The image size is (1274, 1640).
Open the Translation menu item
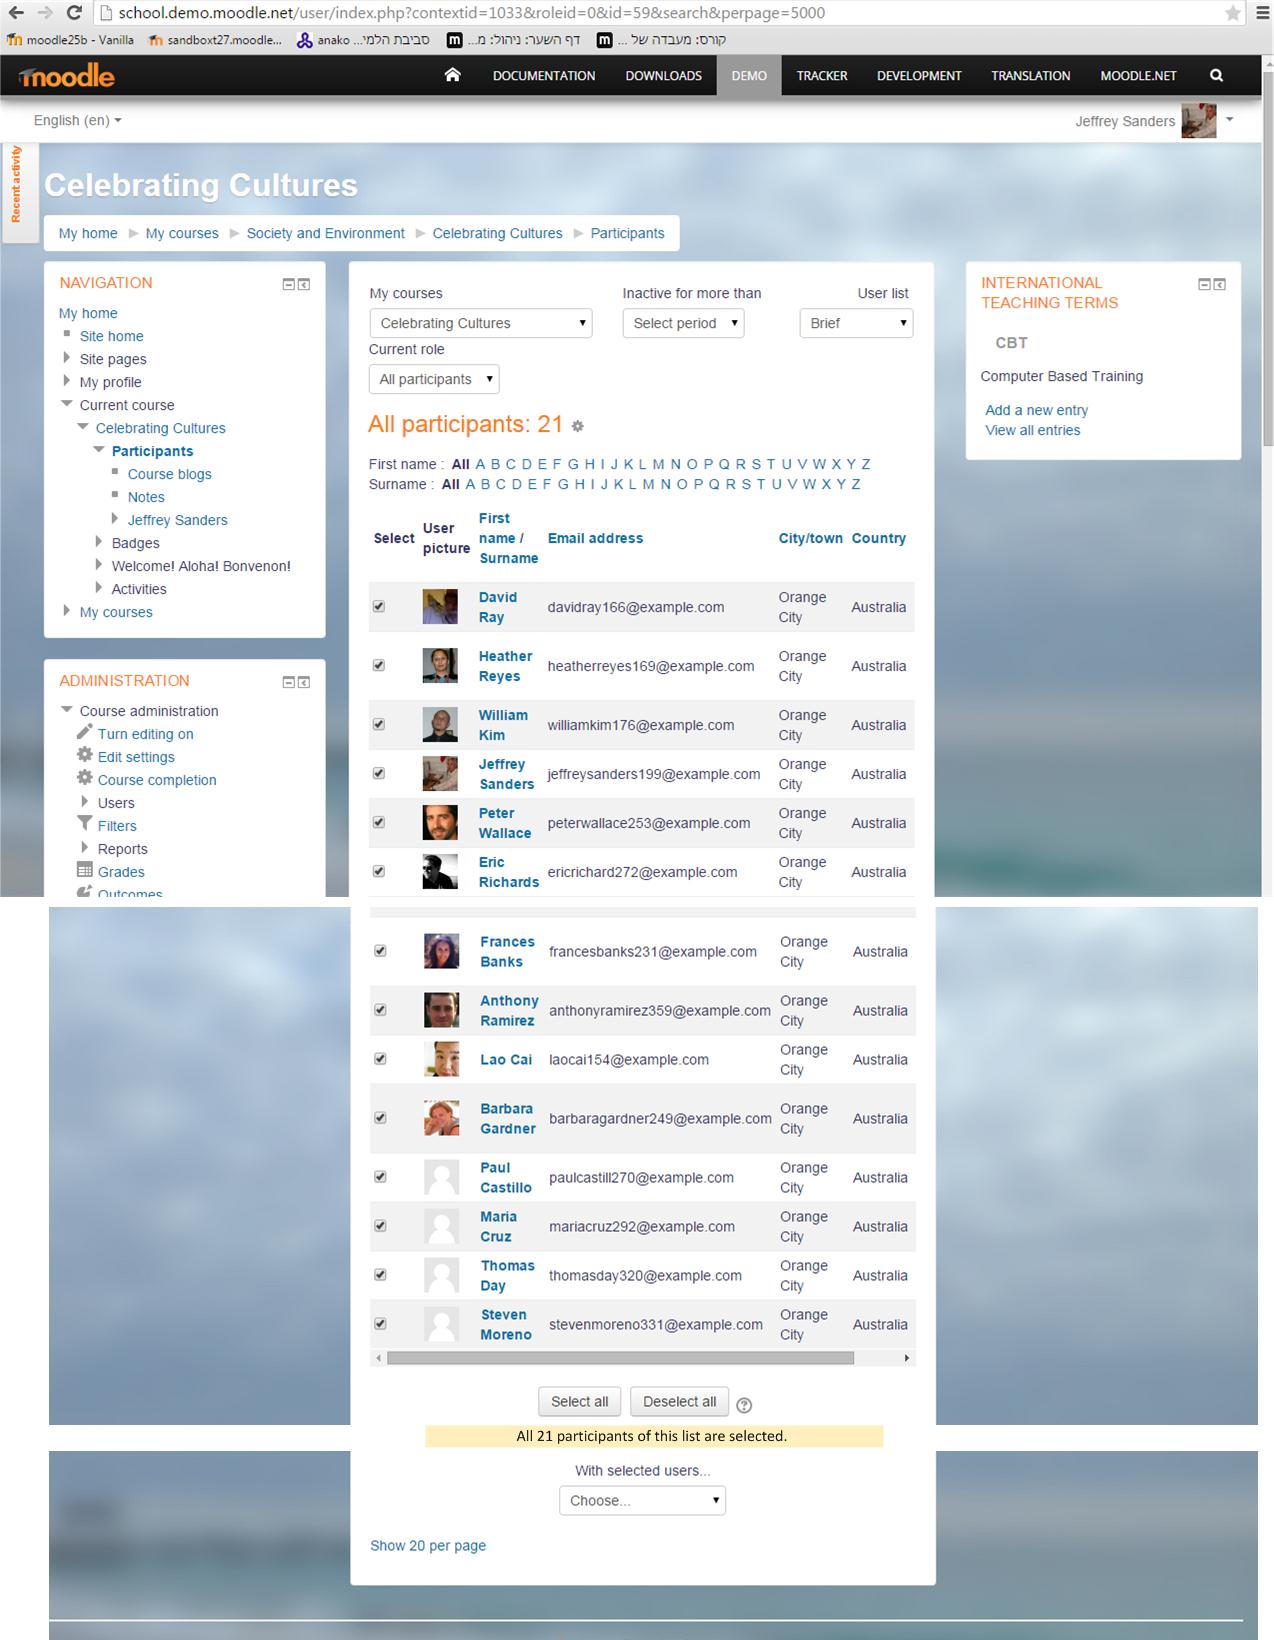[1030, 76]
